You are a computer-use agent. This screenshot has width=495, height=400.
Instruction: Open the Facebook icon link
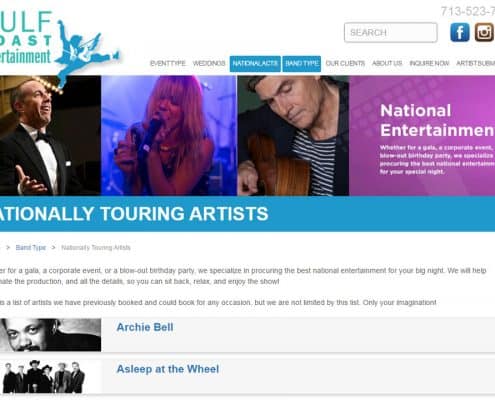pyautogui.click(x=460, y=32)
